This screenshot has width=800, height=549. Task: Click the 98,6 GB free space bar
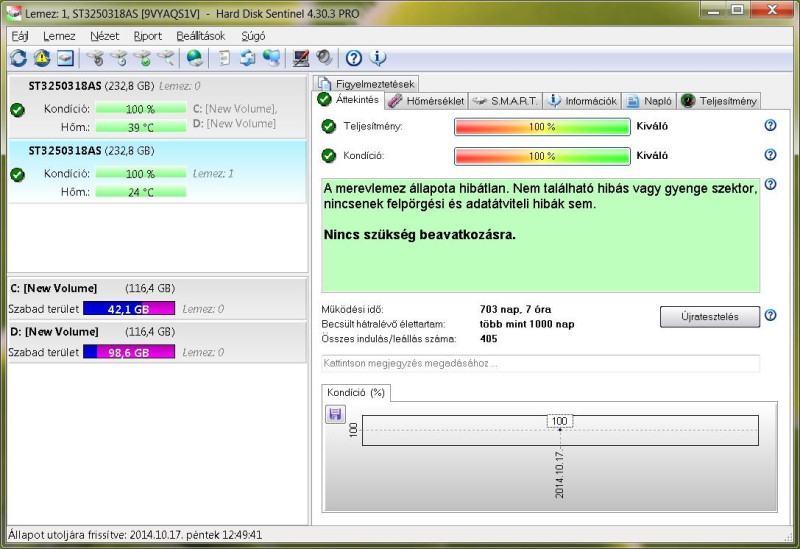pyautogui.click(x=129, y=352)
